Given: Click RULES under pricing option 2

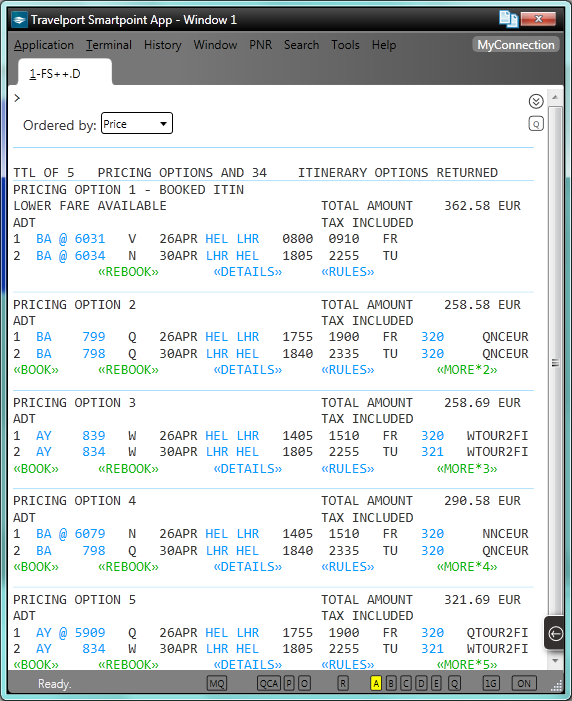Looking at the screenshot, I should 347,370.
